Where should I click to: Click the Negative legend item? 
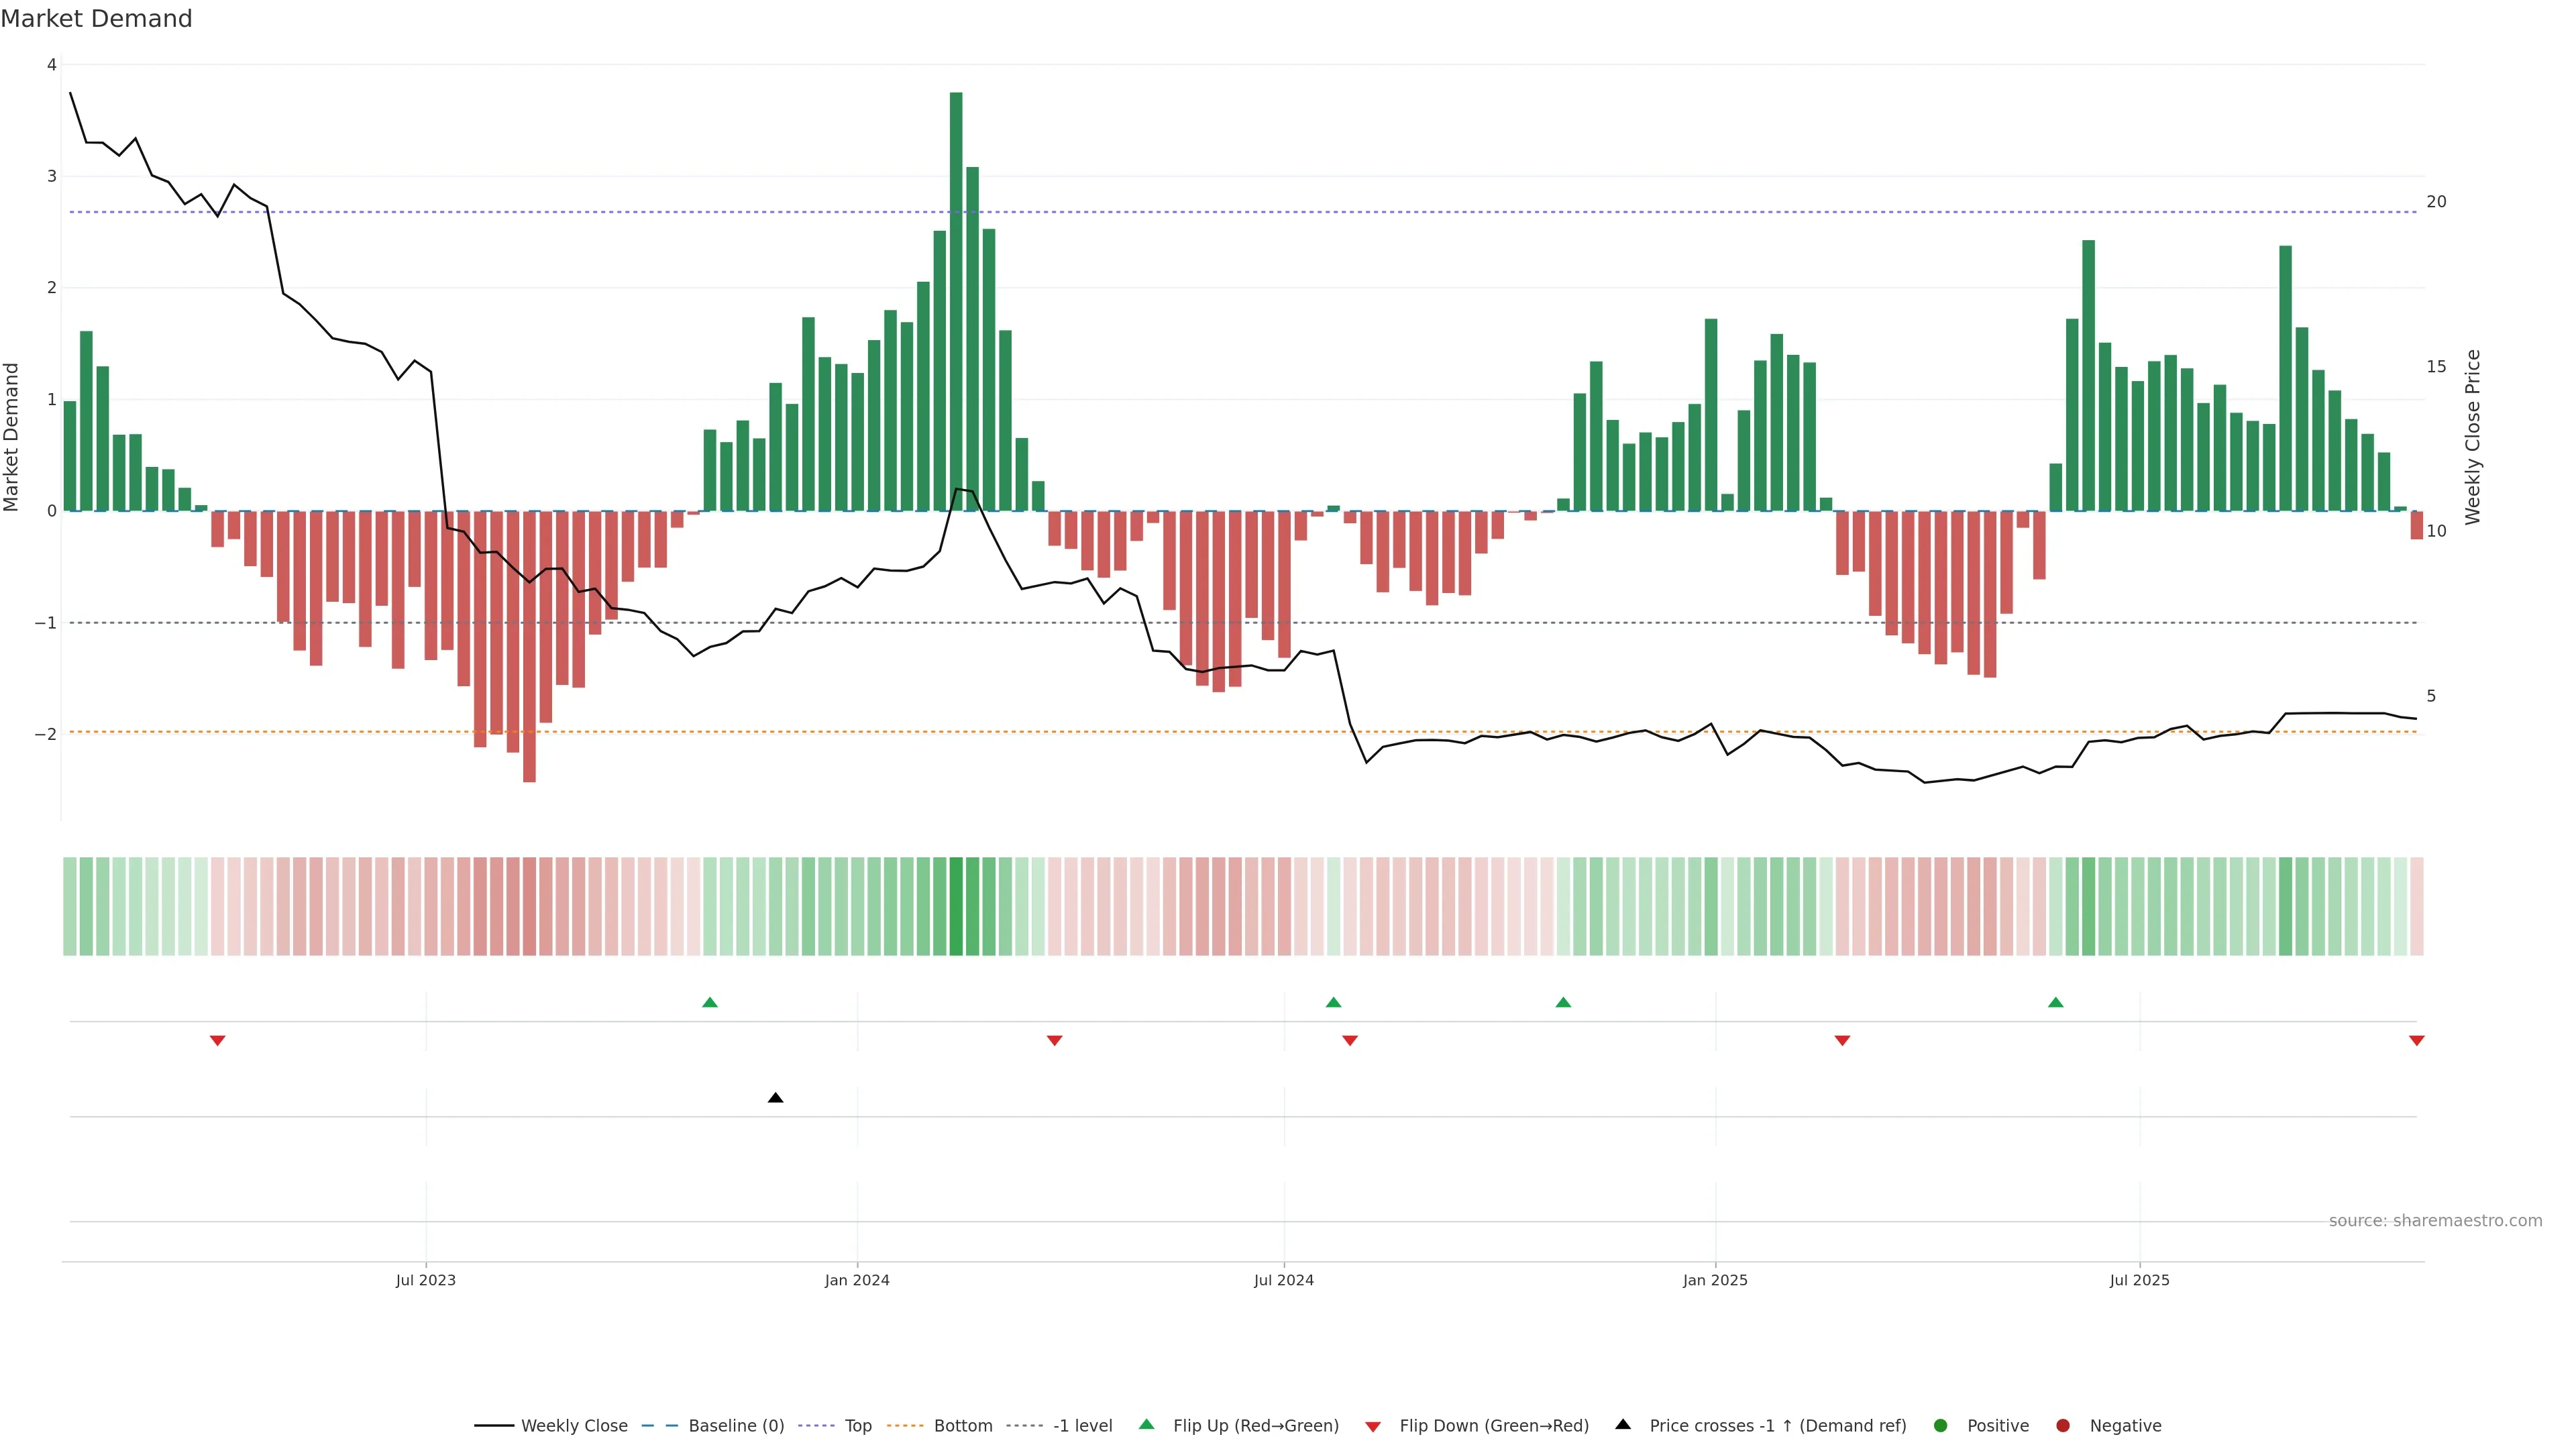(x=2125, y=1426)
